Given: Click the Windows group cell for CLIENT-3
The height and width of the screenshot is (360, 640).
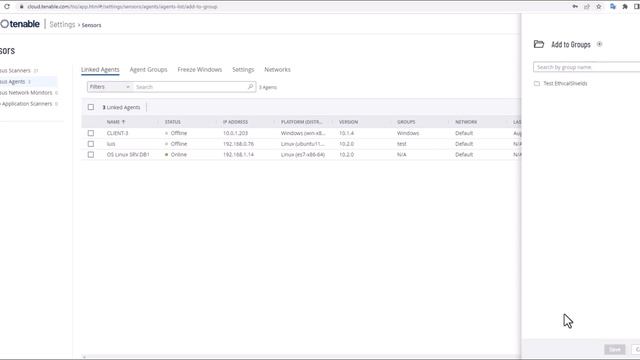Looking at the screenshot, I should [408, 133].
